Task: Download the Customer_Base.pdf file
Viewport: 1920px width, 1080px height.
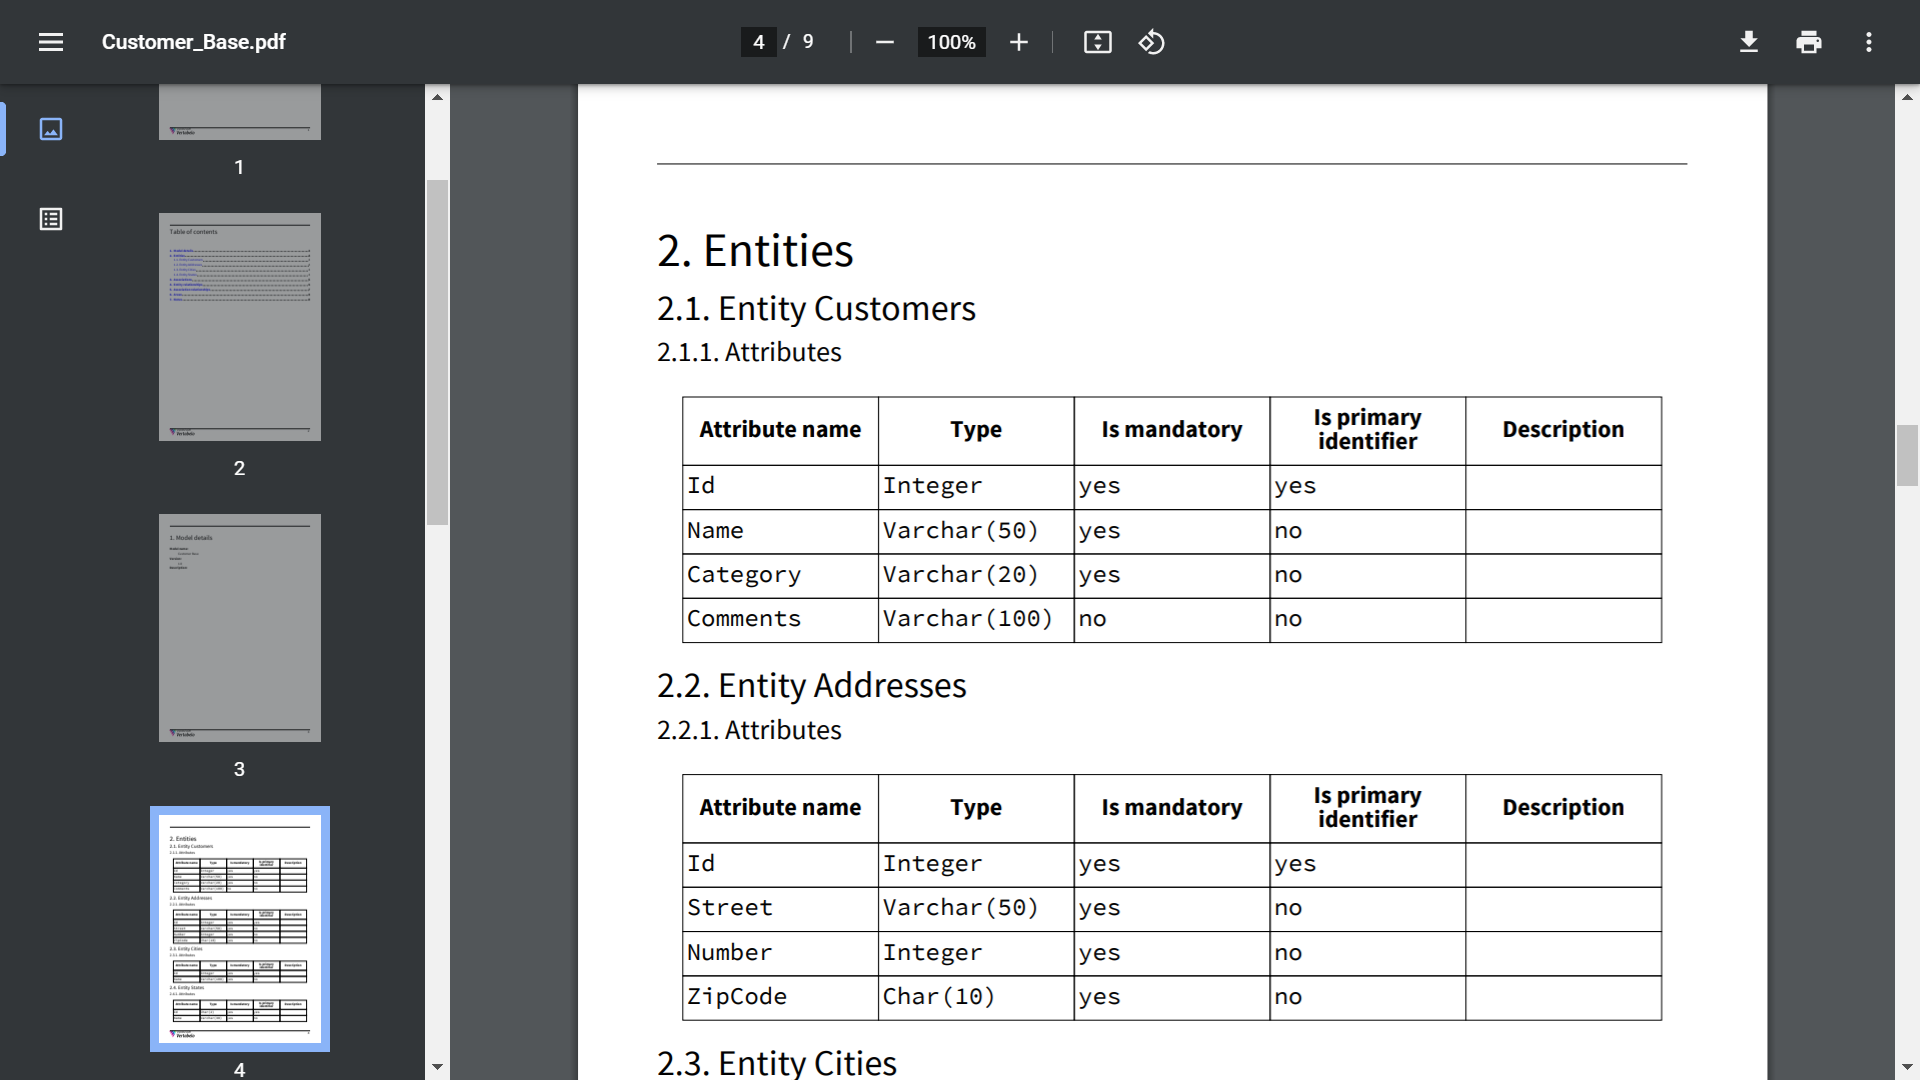Action: [x=1748, y=42]
